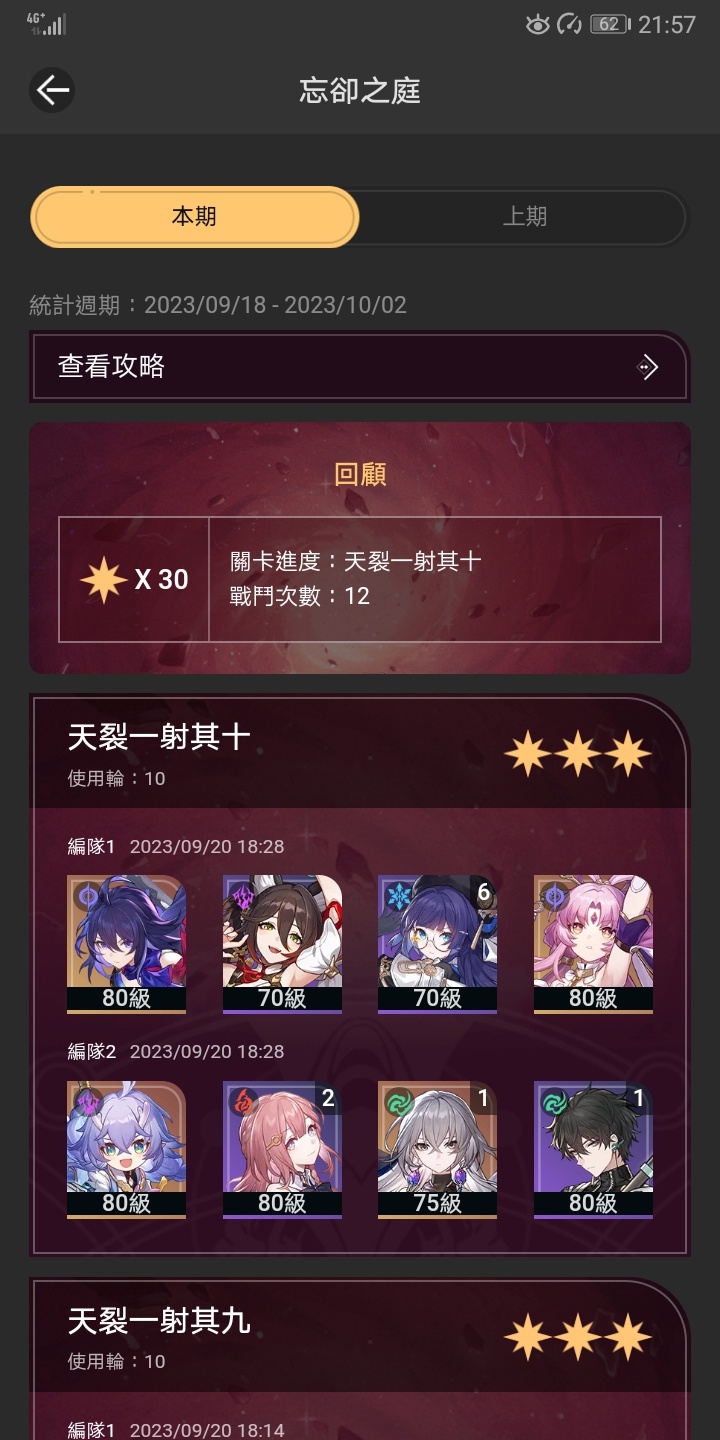This screenshot has height=1440, width=720.
Task: Select the silver-haired level 75 wind character
Action: point(438,1150)
